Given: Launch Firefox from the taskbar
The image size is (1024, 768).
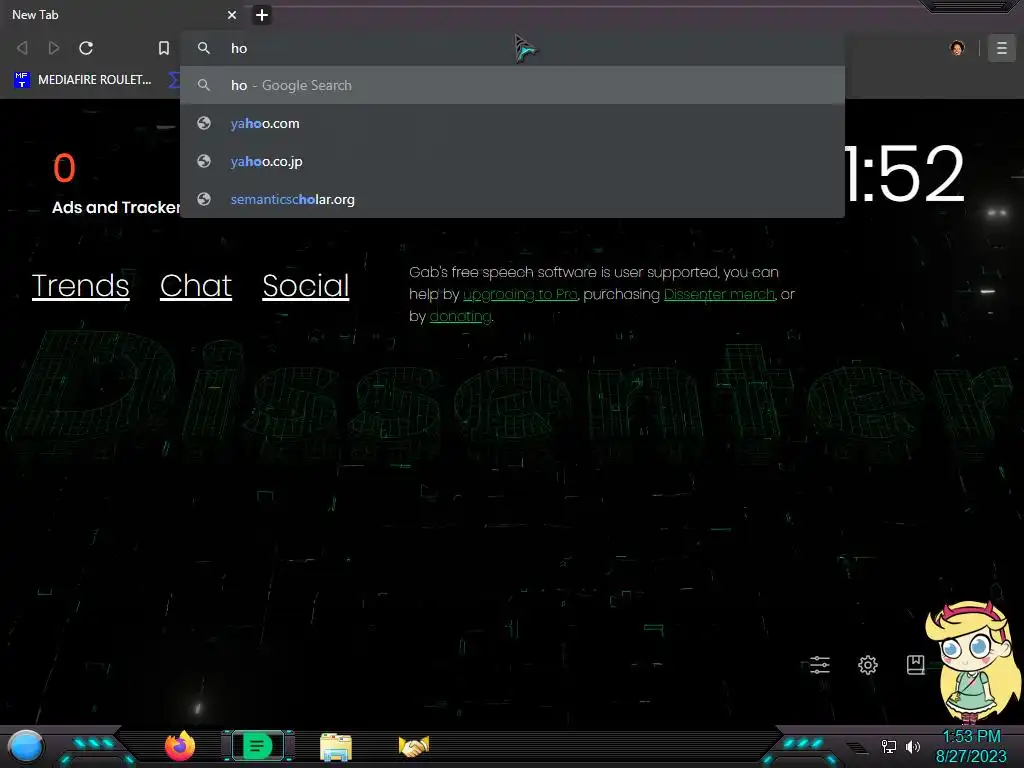Looking at the screenshot, I should point(180,746).
